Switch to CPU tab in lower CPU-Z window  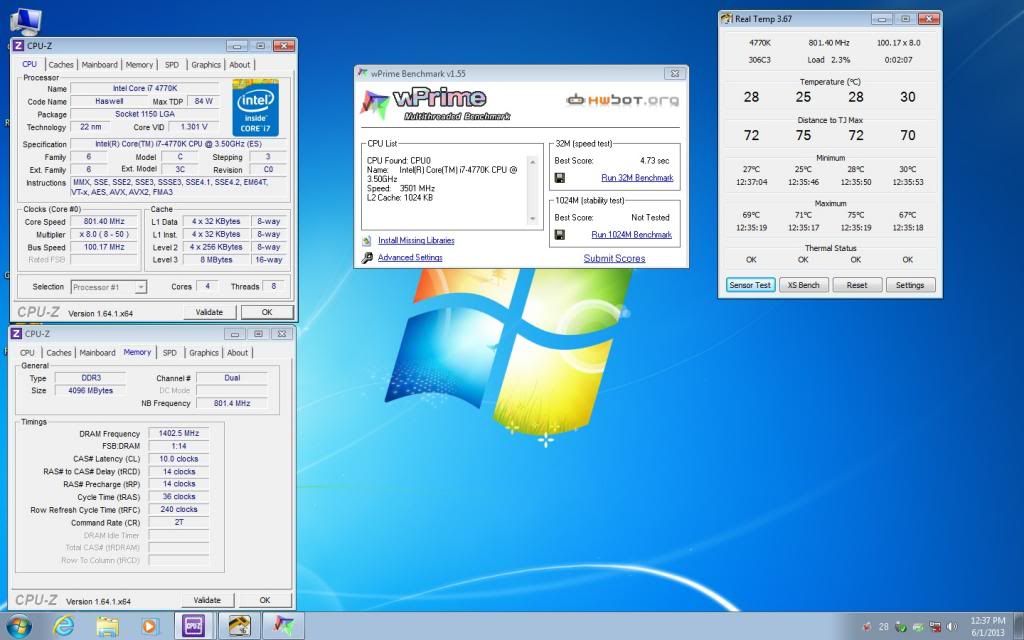click(27, 353)
